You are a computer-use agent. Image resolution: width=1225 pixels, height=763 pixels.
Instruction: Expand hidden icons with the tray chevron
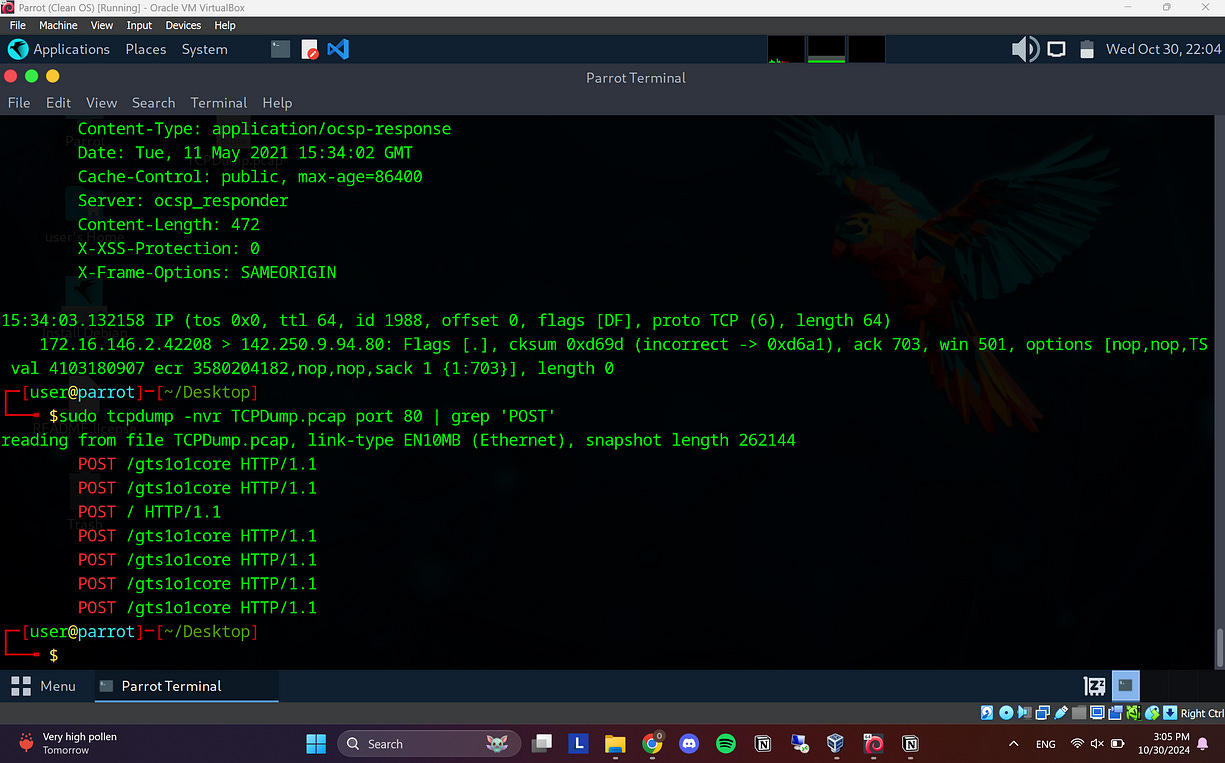(1016, 743)
